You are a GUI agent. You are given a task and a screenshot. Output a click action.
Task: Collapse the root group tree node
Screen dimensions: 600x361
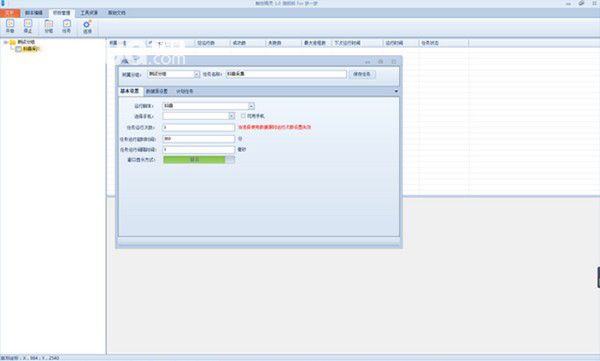(x=5, y=42)
